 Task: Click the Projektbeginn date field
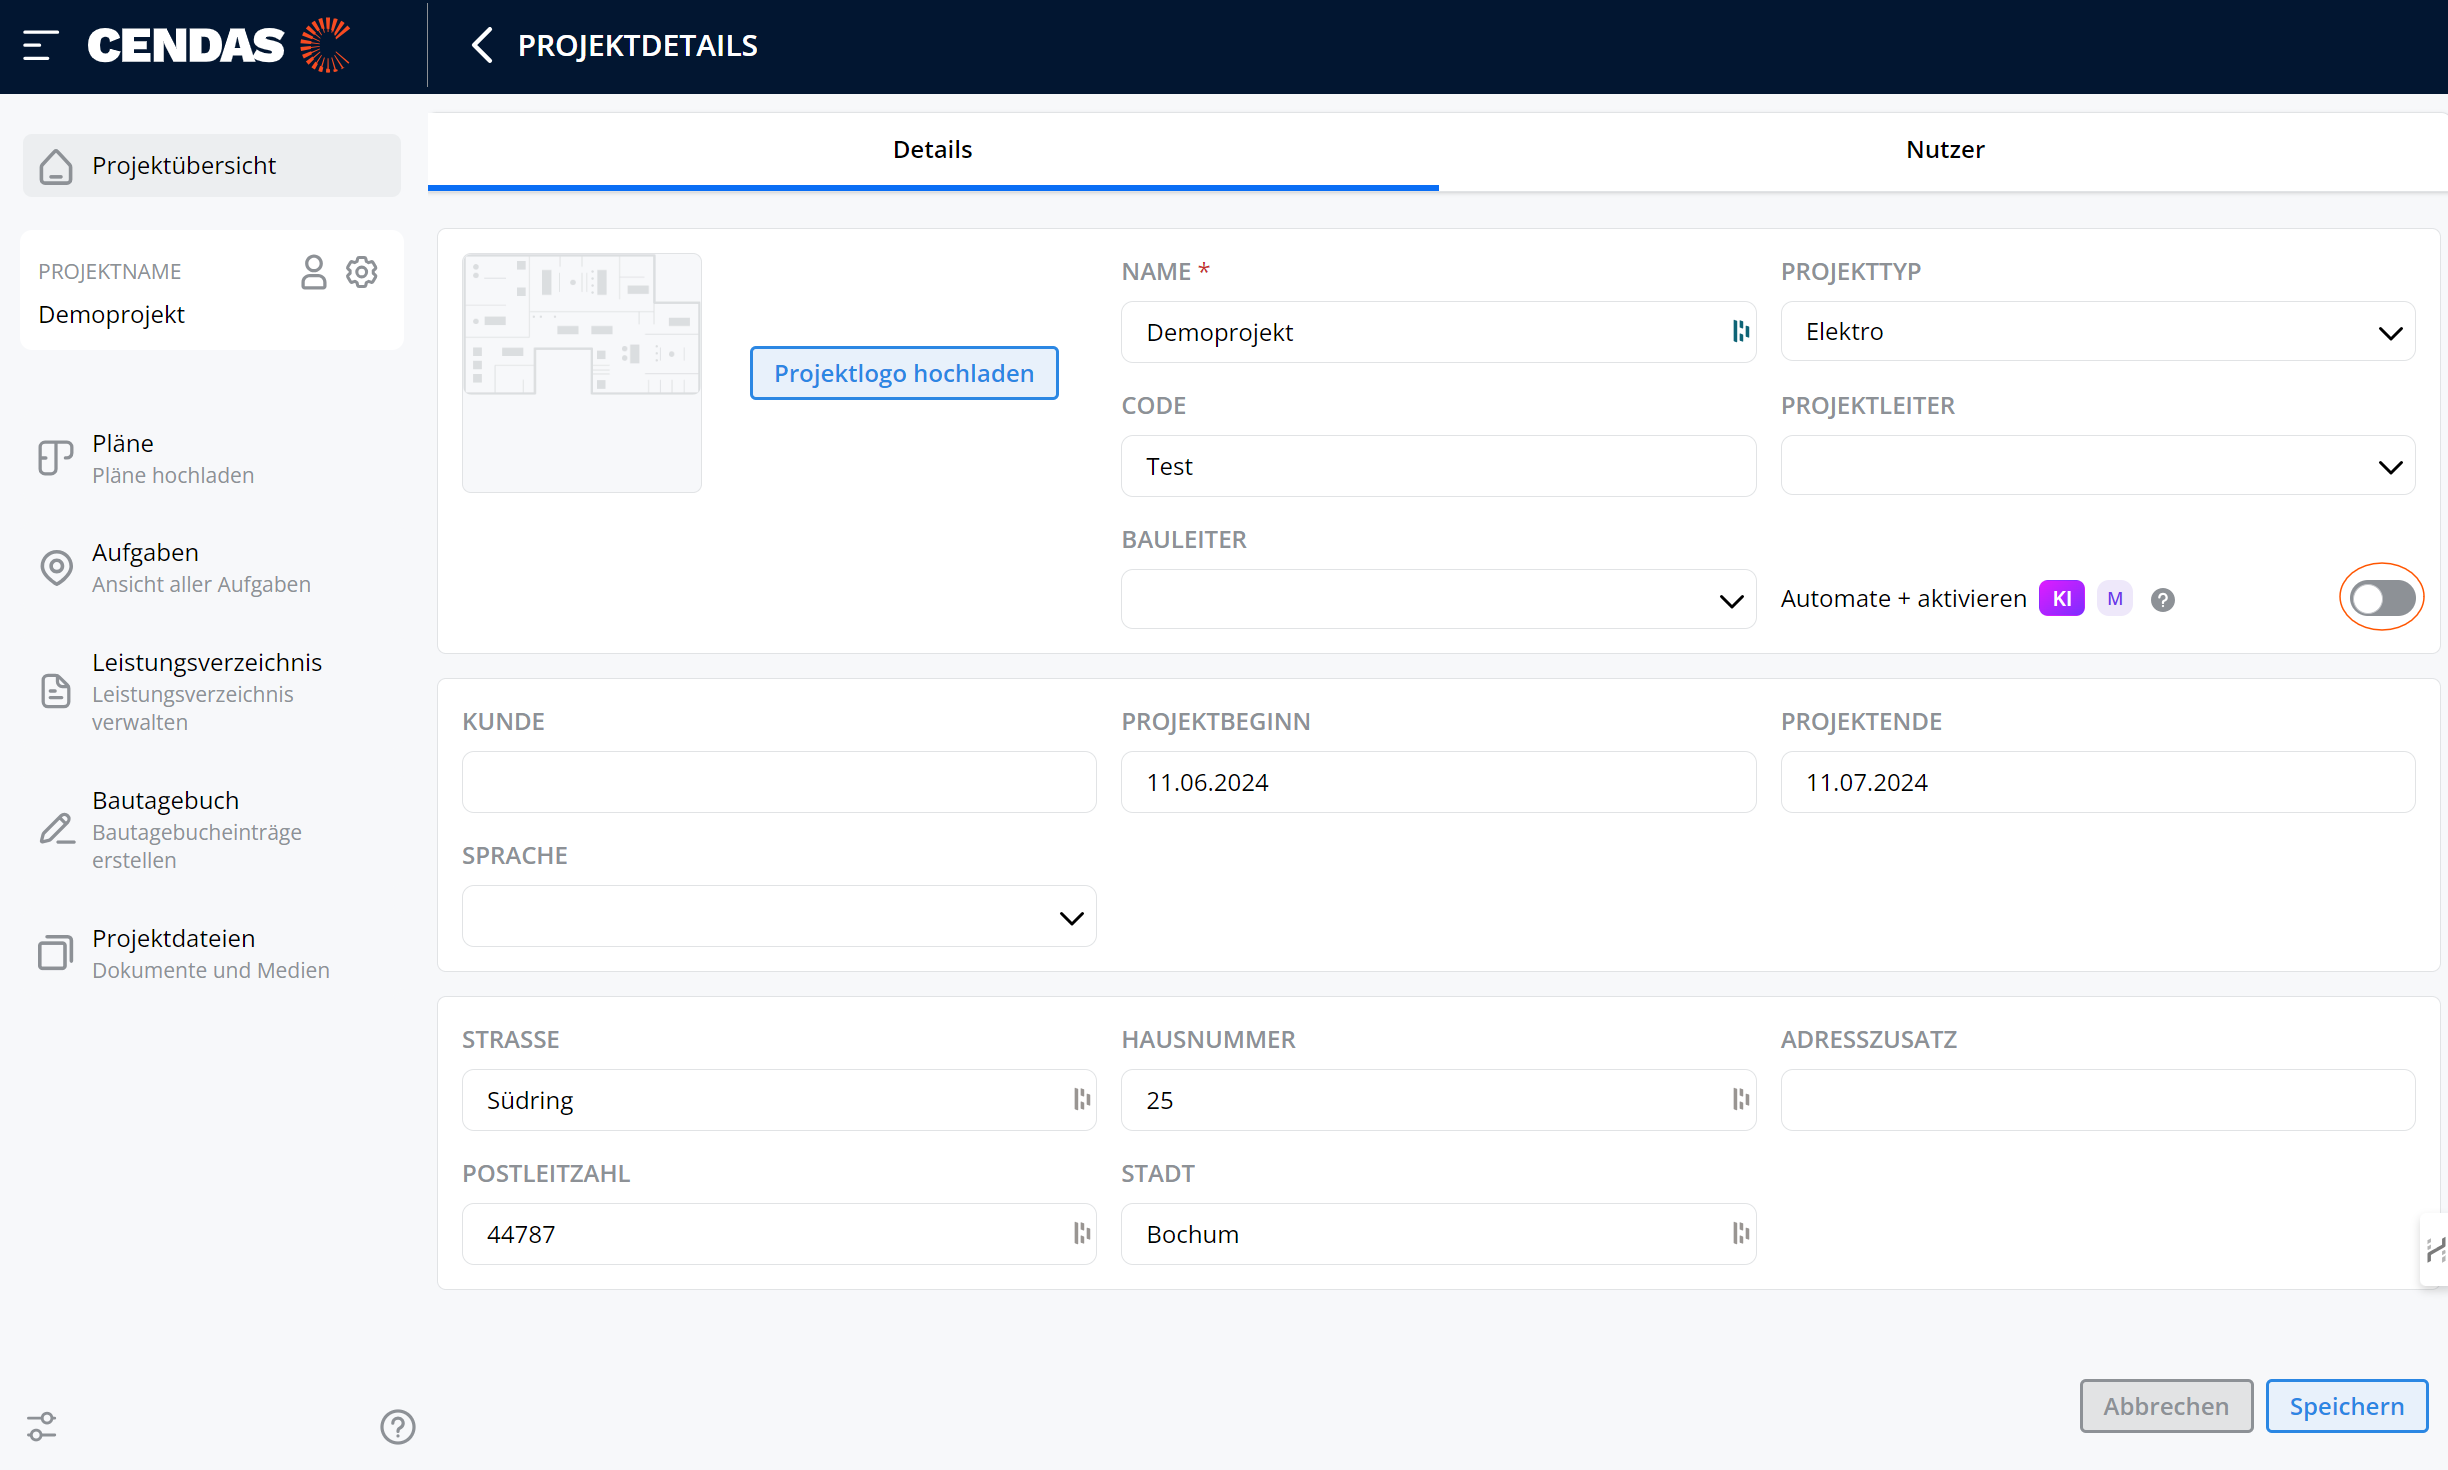pos(1438,782)
